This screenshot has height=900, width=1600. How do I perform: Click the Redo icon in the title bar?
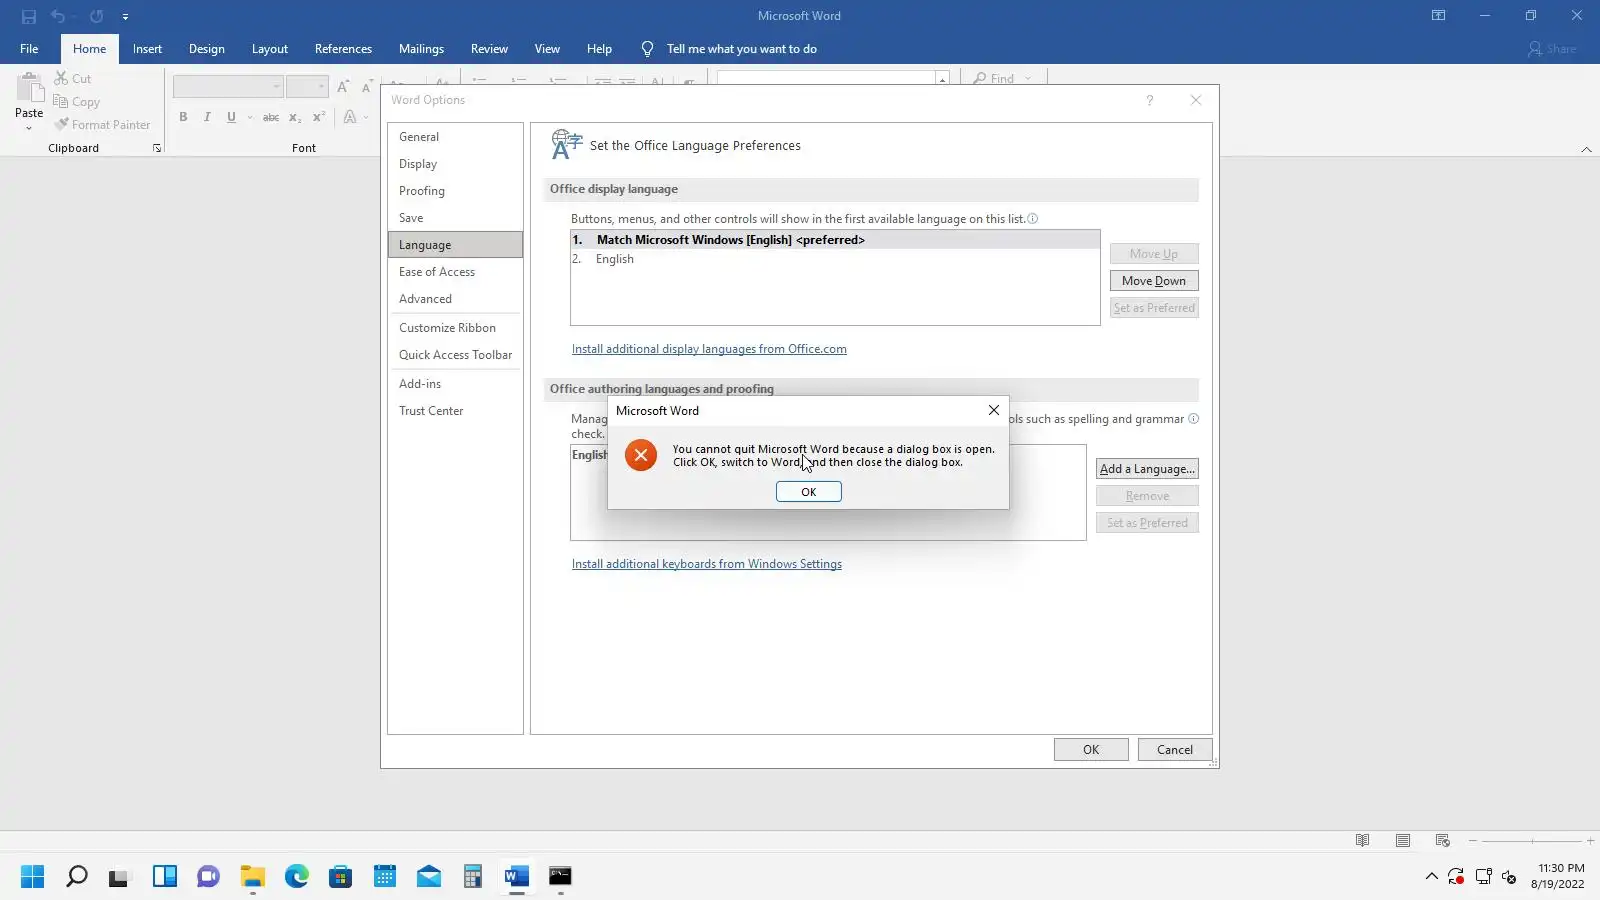(96, 16)
